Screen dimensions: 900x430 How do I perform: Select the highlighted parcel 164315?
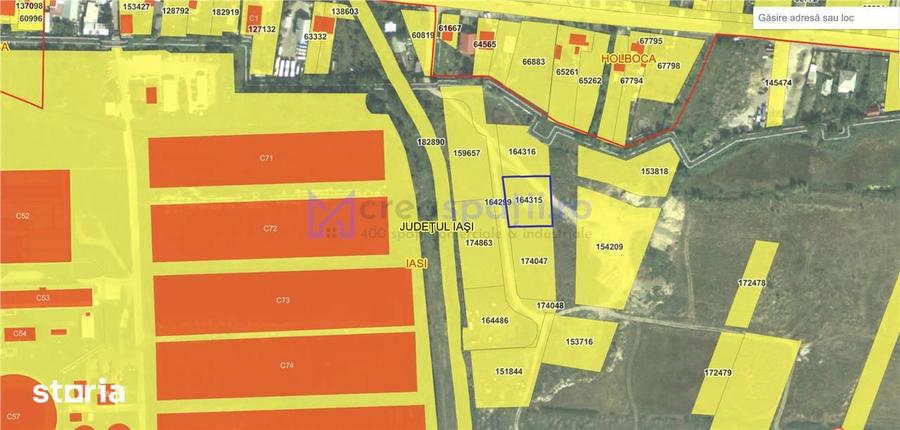[x=527, y=200]
